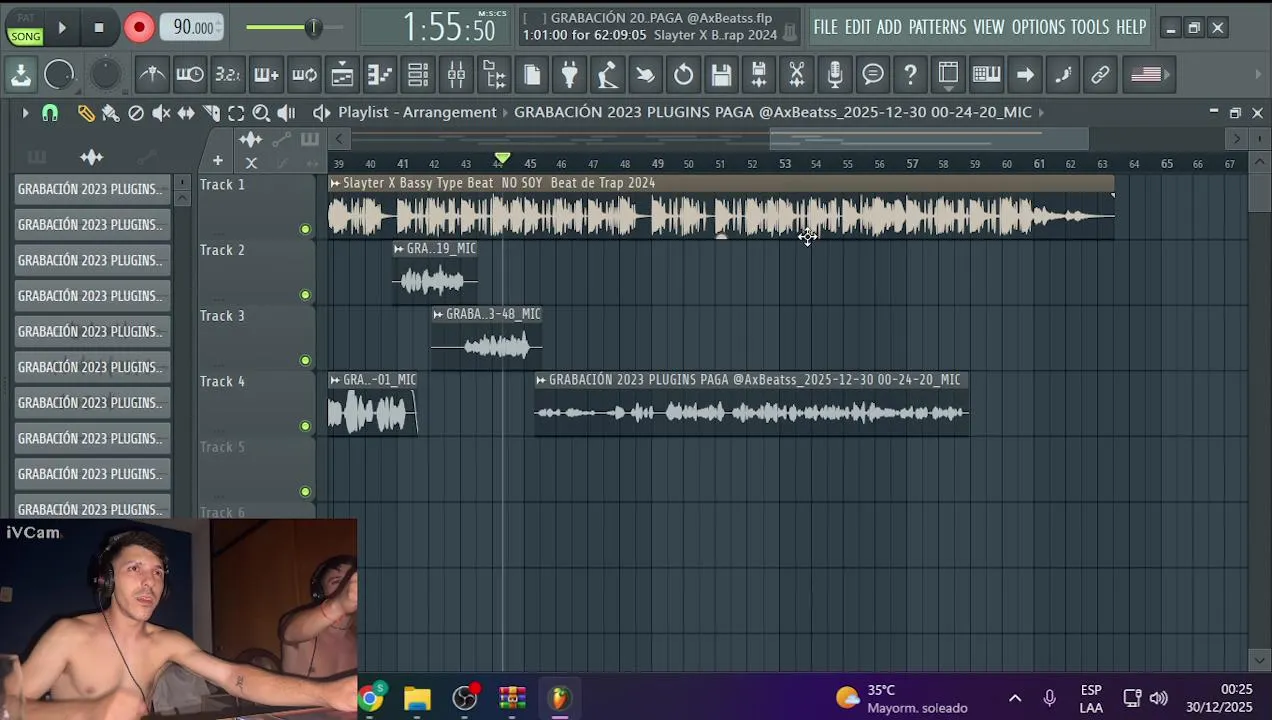Open the VIEW menu
Image resolution: width=1272 pixels, height=720 pixels.
[988, 27]
